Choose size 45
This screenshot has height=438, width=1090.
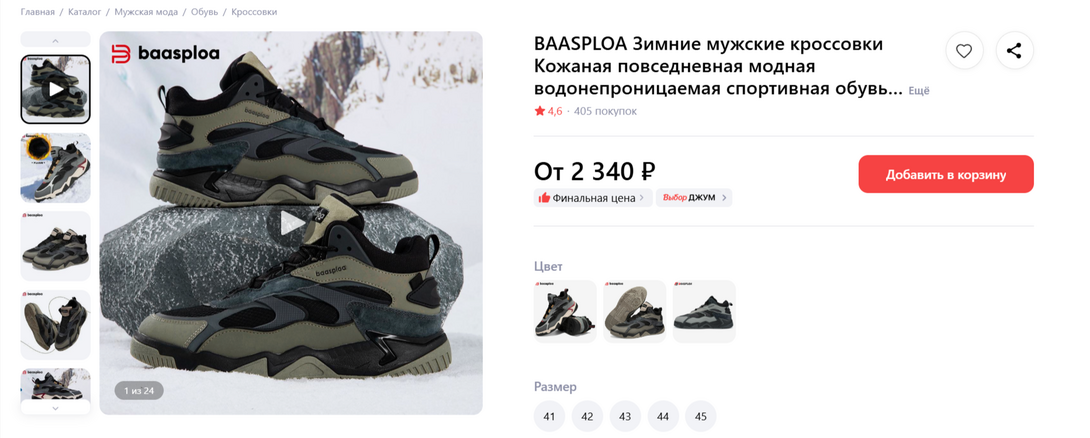(x=701, y=416)
